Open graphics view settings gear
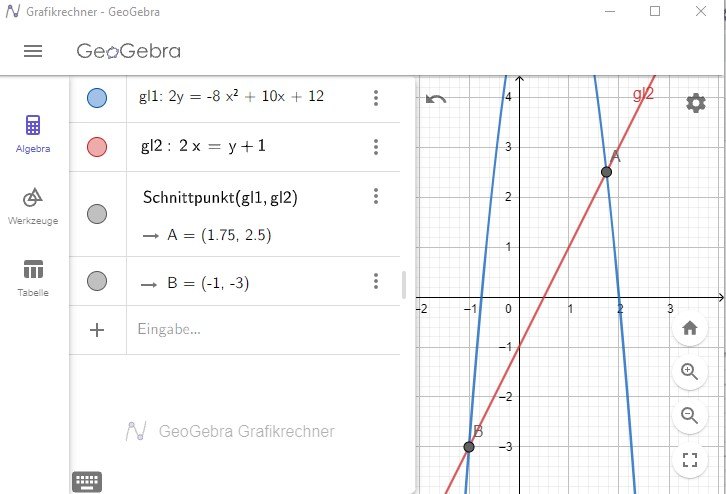 point(695,103)
